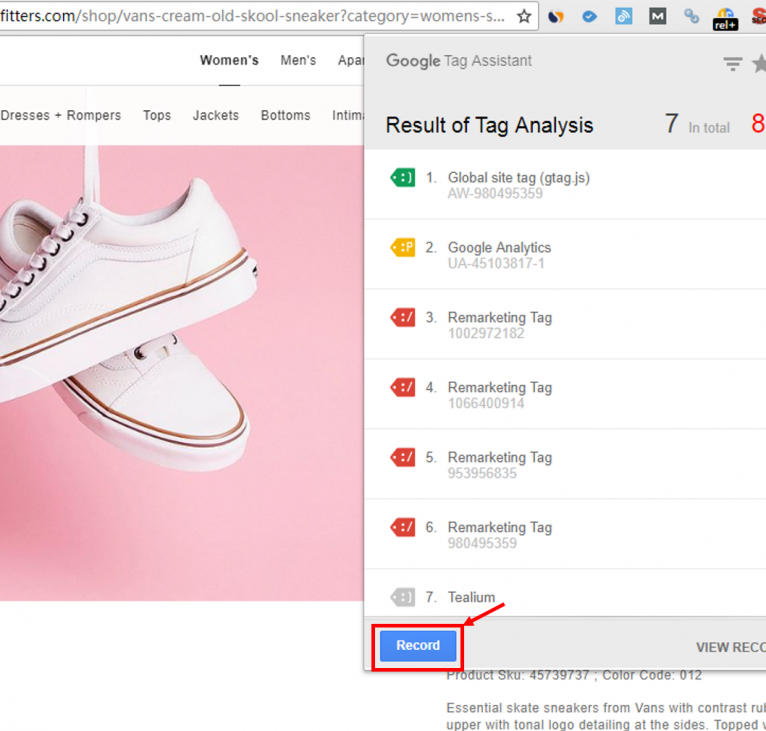
Task: Open the View Recordings link
Action: click(x=730, y=647)
